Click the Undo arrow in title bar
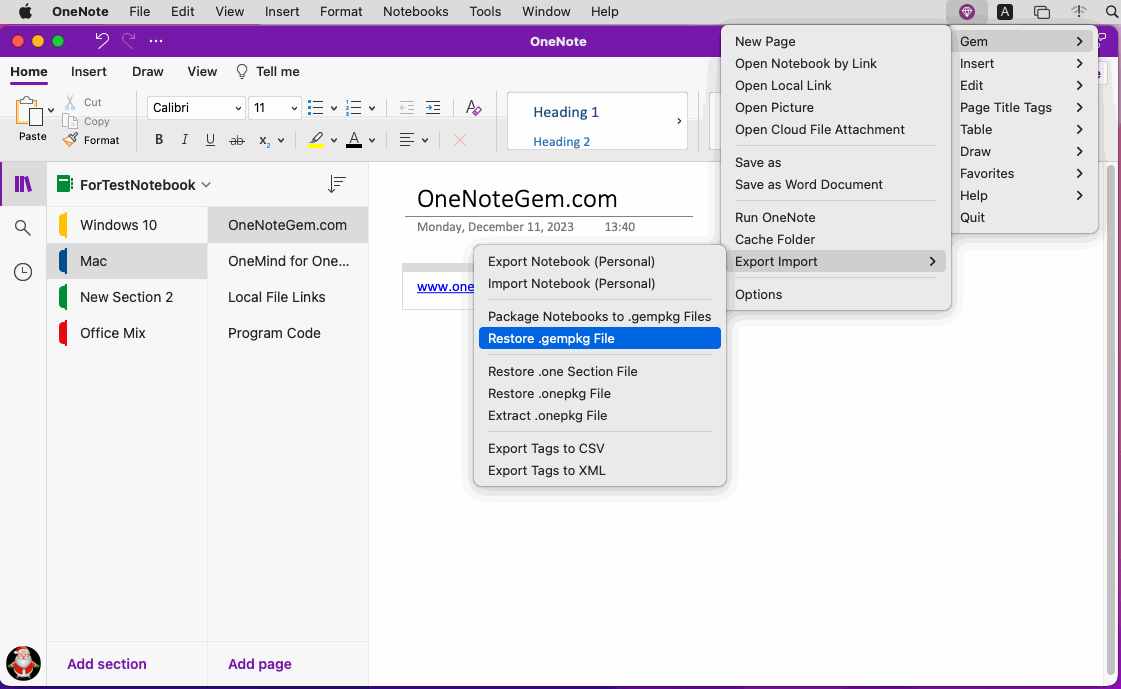 (x=102, y=41)
